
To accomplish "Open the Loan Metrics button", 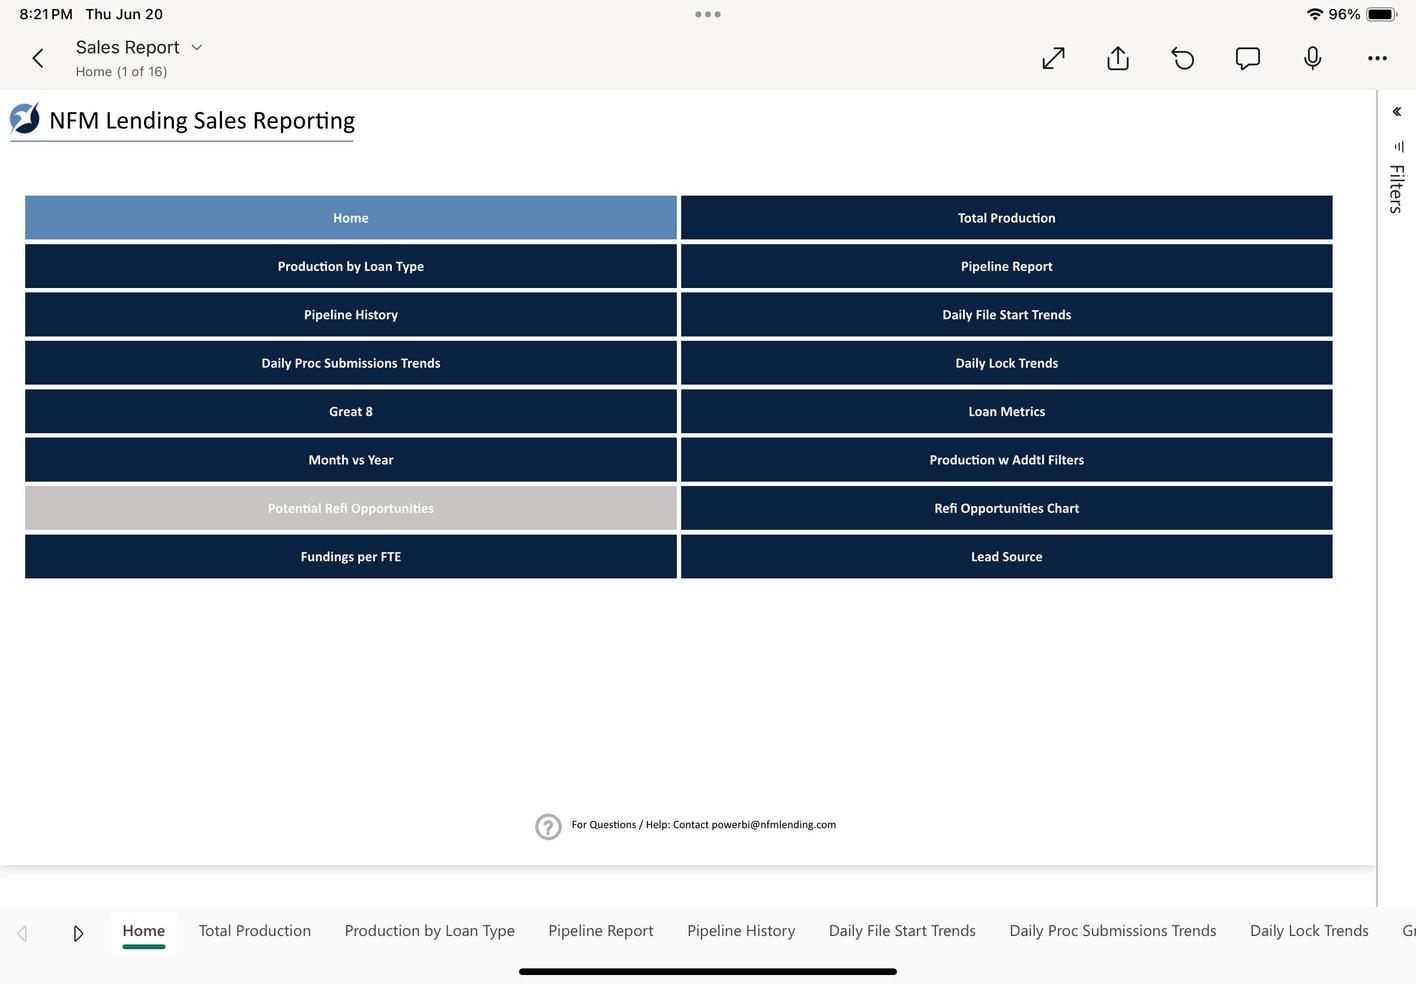I will [x=1007, y=412].
